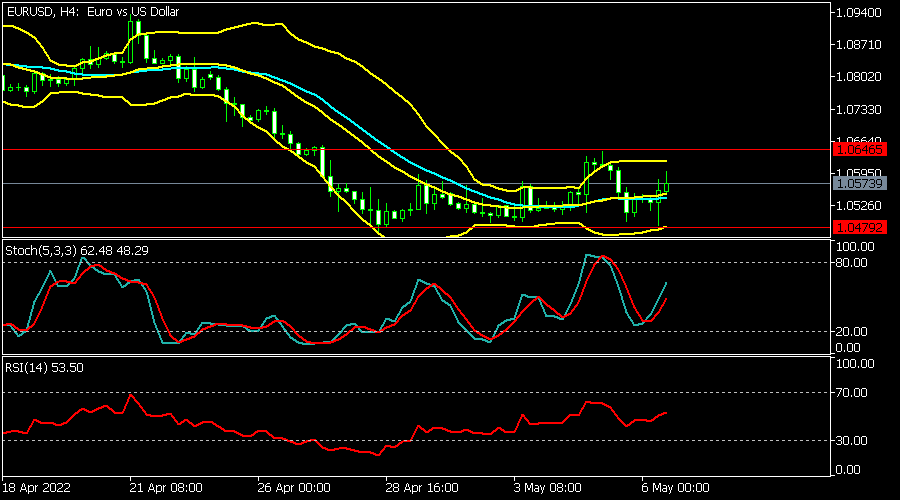This screenshot has width=900, height=500.
Task: Click the 1.08020 price scale value
Action: (859, 77)
